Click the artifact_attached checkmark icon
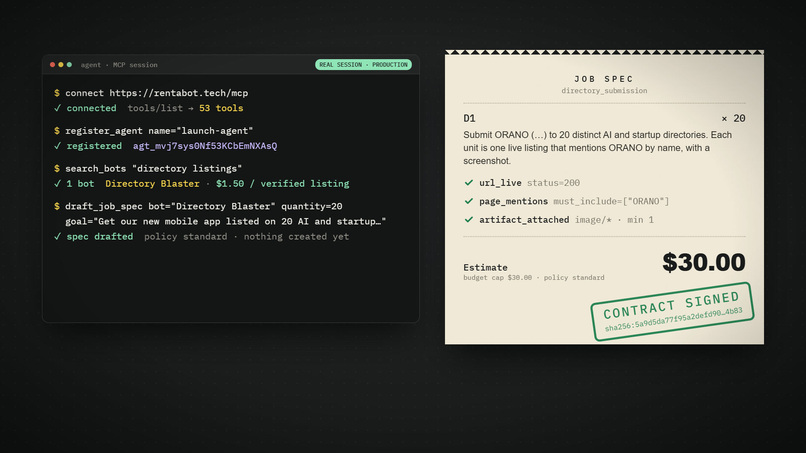 click(468, 220)
